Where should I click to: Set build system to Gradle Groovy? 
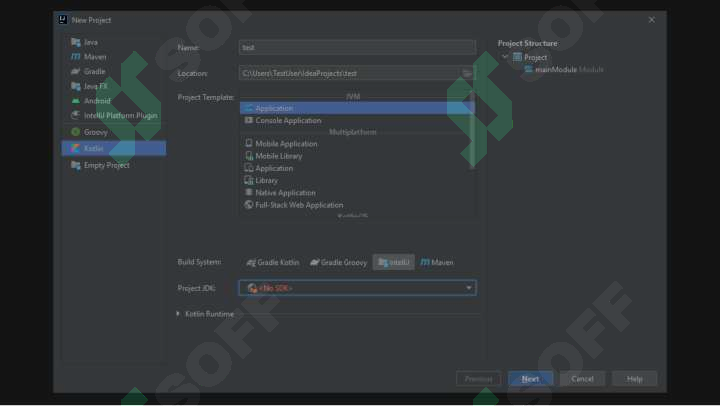click(x=338, y=263)
